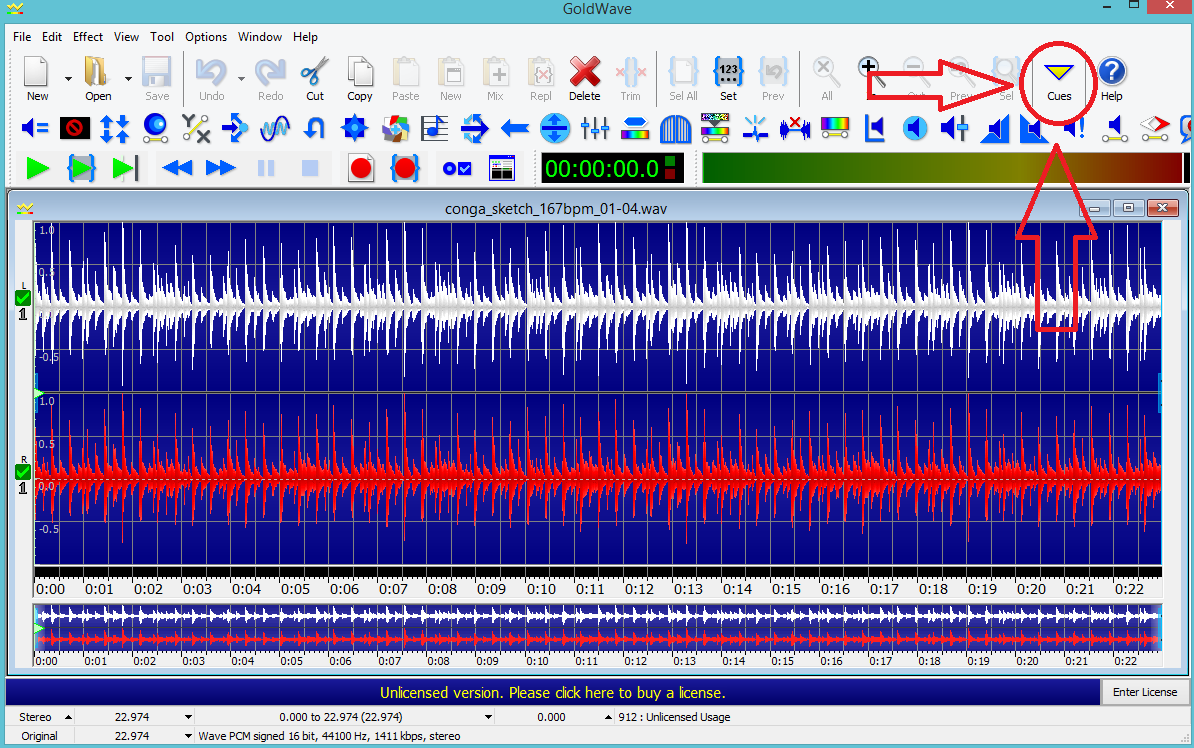Viewport: 1194px width, 748px height.
Task: Apply the Reverse left arrow effect
Action: click(515, 129)
